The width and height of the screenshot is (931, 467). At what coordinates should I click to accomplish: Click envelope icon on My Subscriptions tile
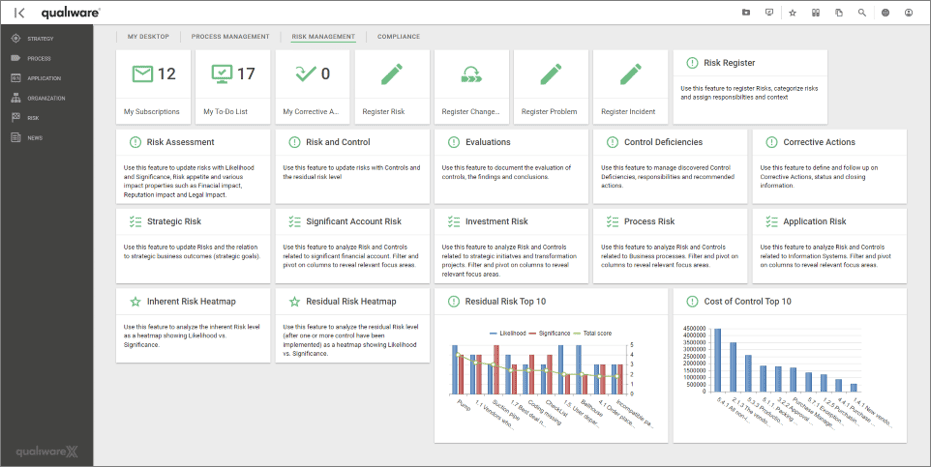click(142, 74)
